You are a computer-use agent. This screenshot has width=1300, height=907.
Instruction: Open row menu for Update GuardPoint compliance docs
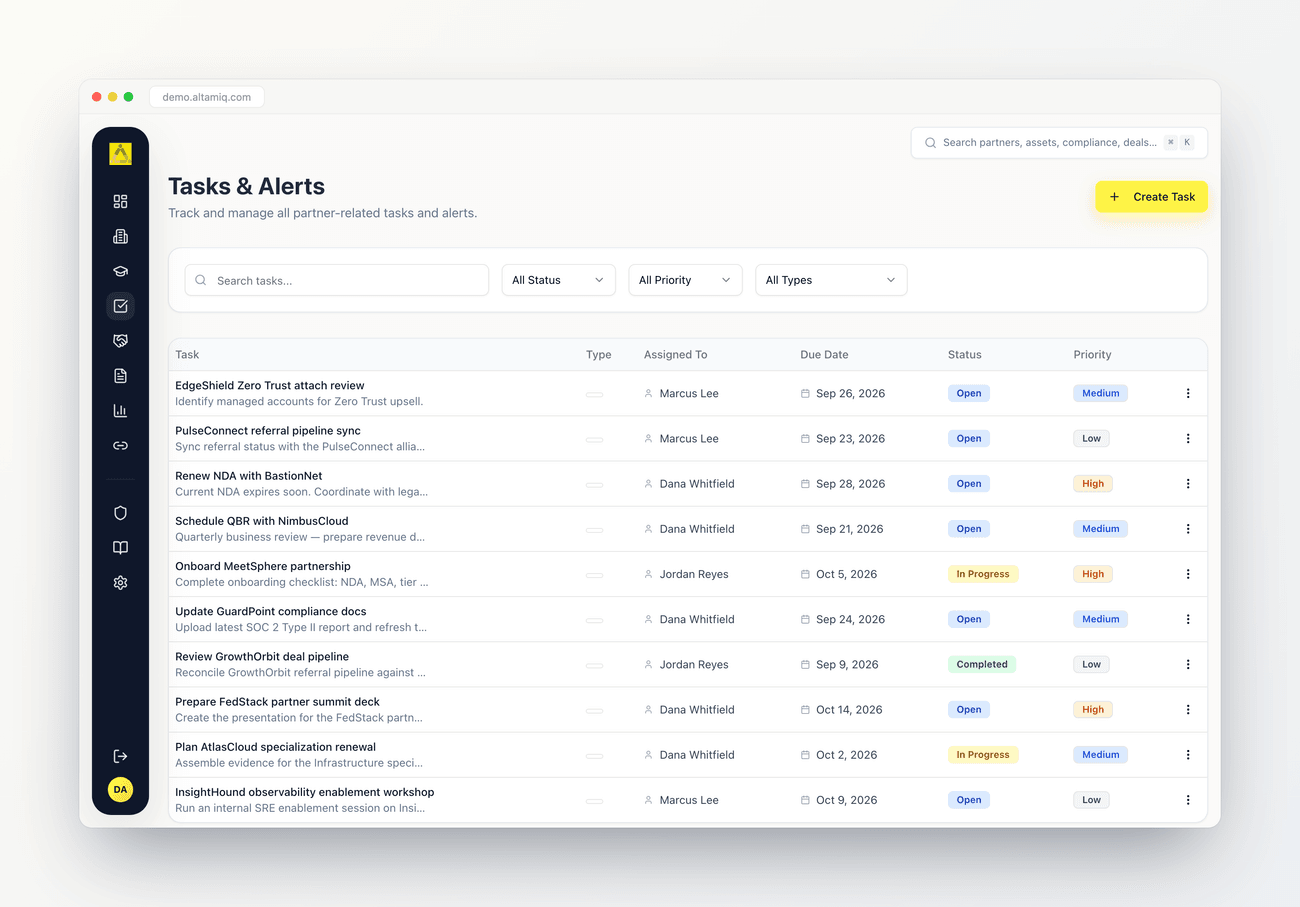(x=1188, y=619)
